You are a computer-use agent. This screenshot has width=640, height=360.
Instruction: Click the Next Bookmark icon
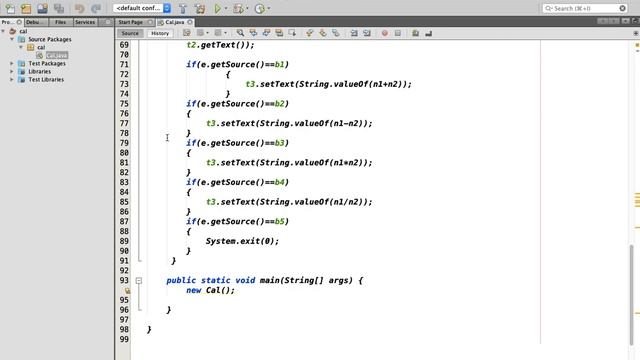point(322,33)
